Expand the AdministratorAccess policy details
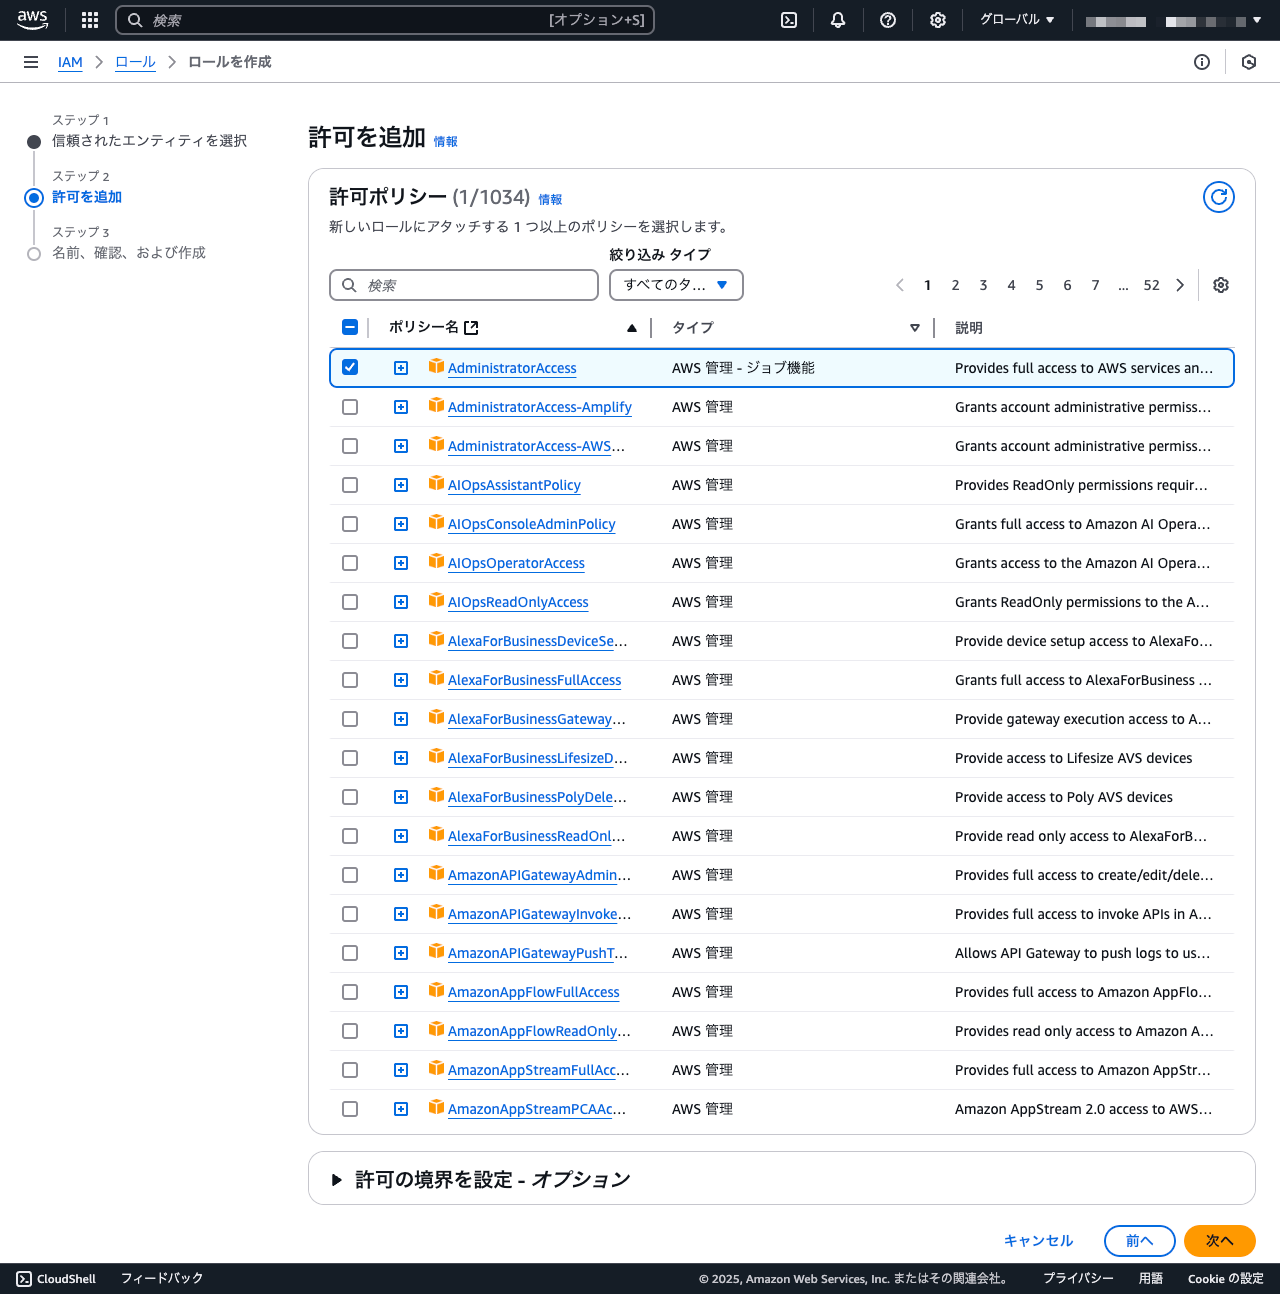 point(401,368)
